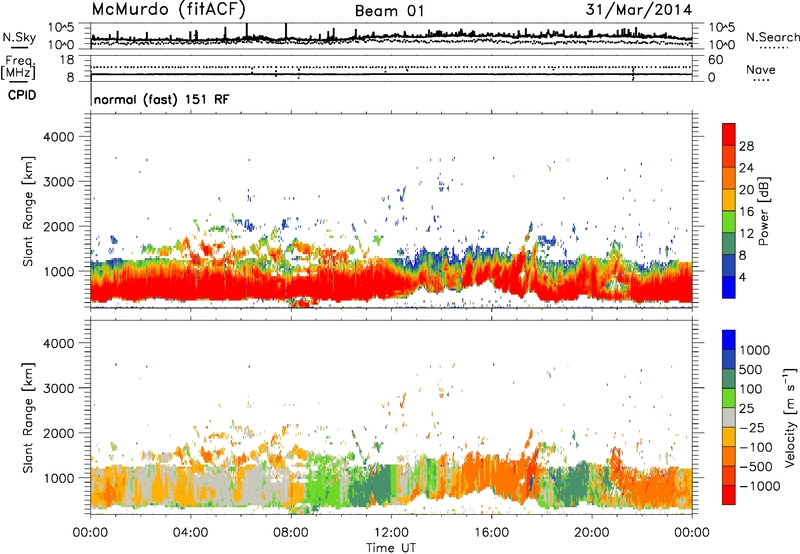800x554 pixels.
Task: Click the 'McMurdo (fitACF)' title text
Action: coord(168,9)
